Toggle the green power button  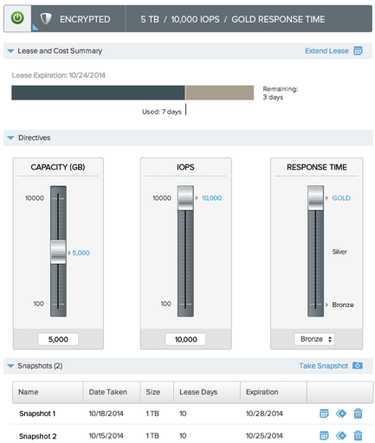pos(17,18)
